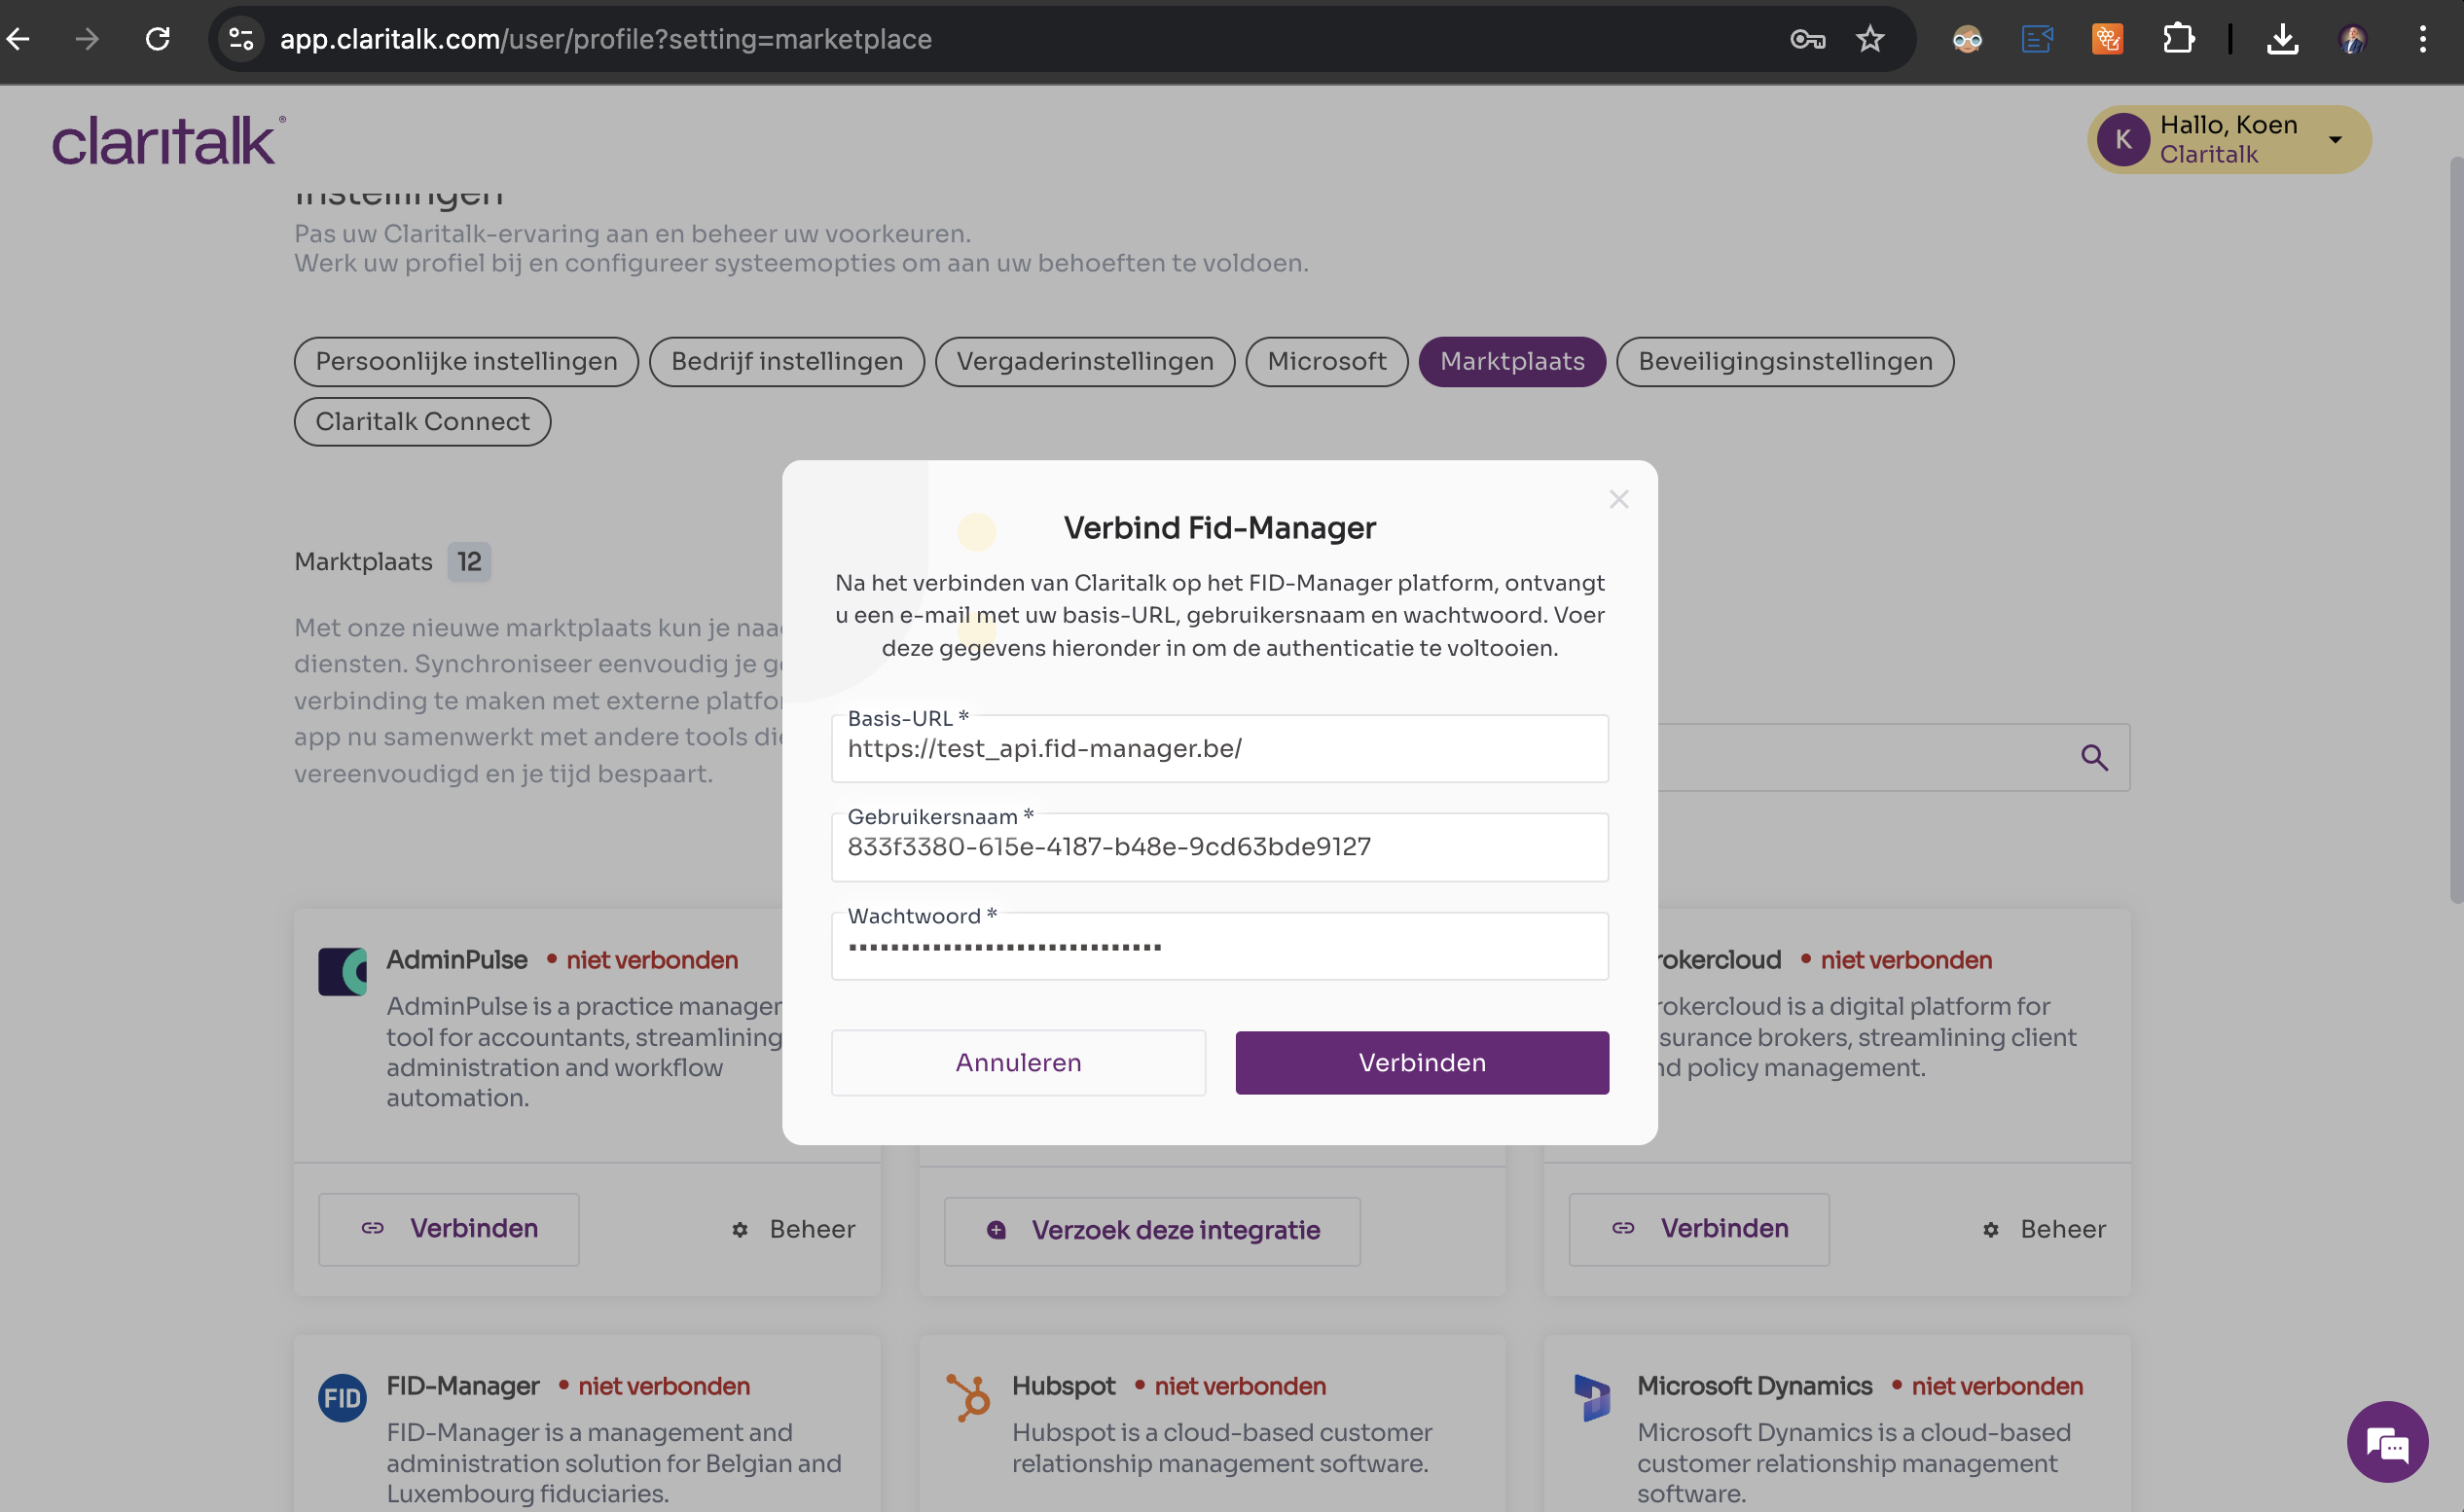Open the browser downloads icon
Viewport: 2464px width, 1512px height.
[2282, 39]
